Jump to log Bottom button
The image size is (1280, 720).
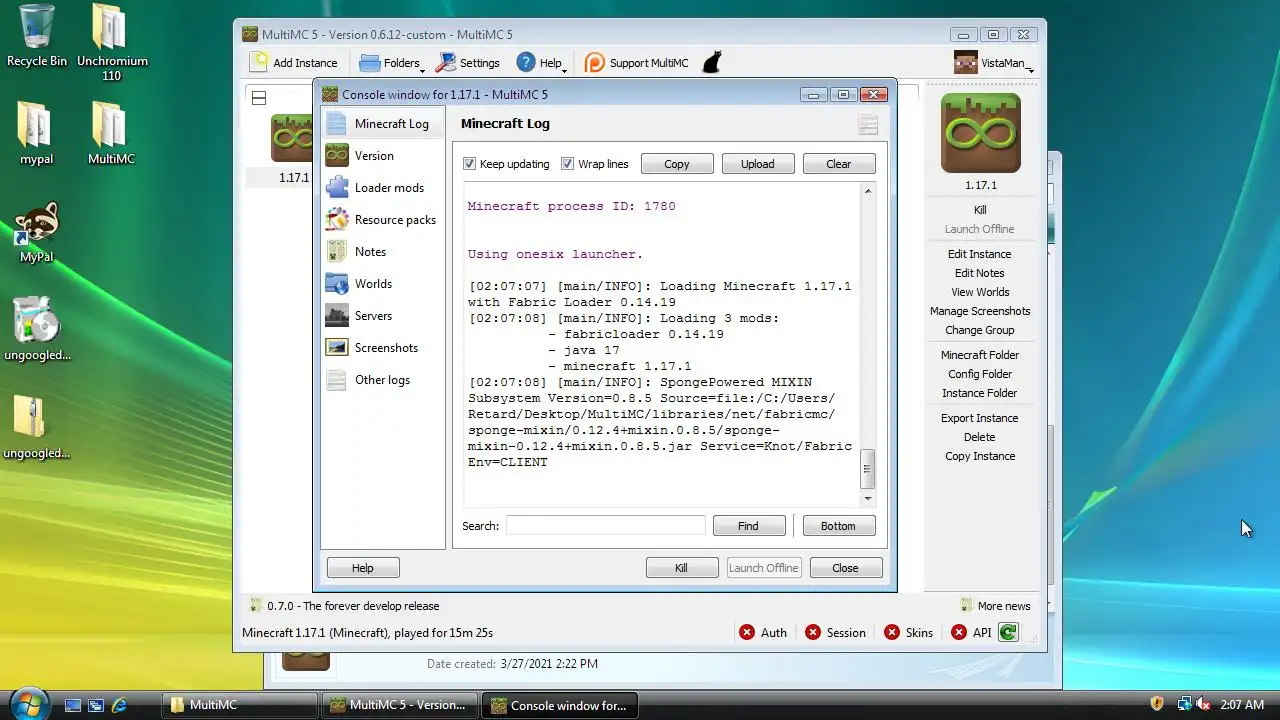click(x=838, y=526)
